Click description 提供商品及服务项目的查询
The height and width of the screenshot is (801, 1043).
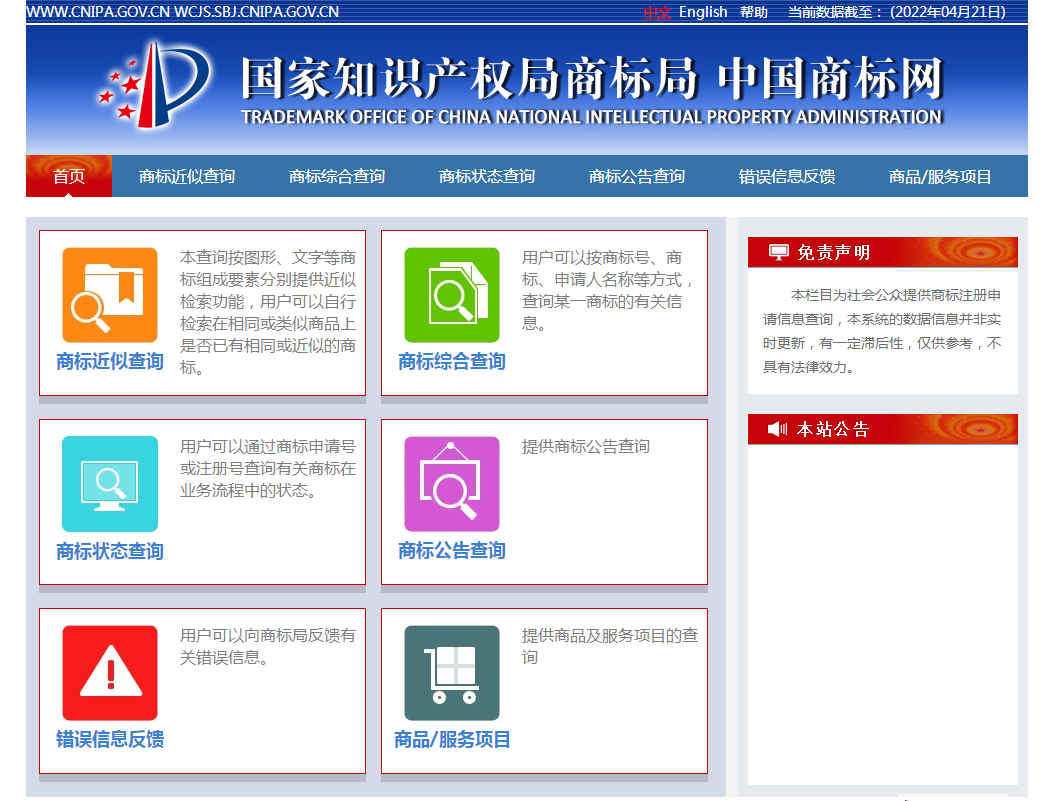(610, 646)
